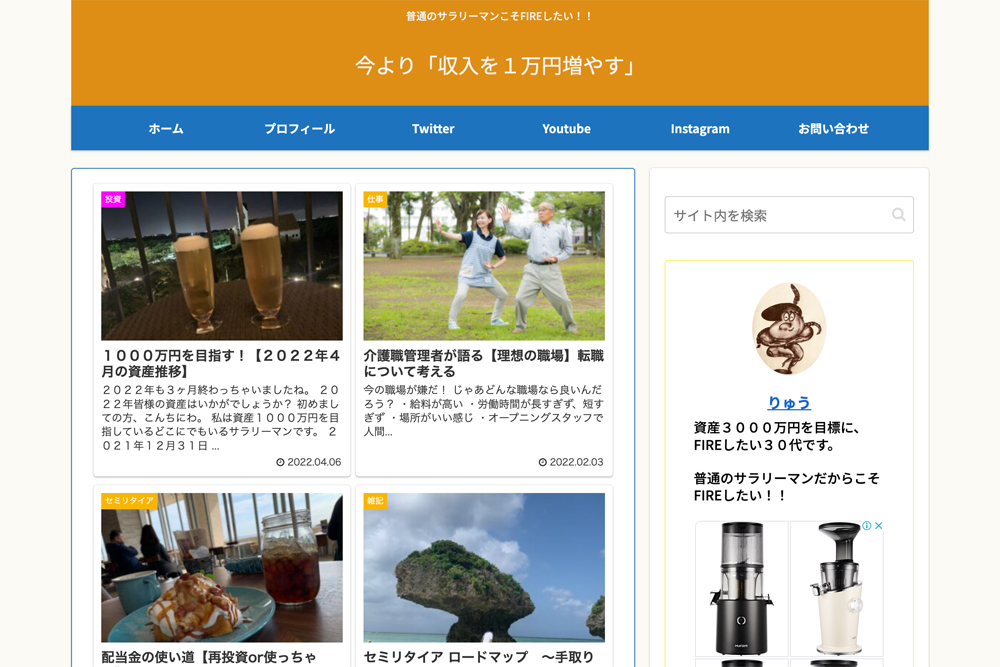Click the サイト内を検索 search field
Image resolution: width=1000 pixels, height=667 pixels.
pos(775,215)
